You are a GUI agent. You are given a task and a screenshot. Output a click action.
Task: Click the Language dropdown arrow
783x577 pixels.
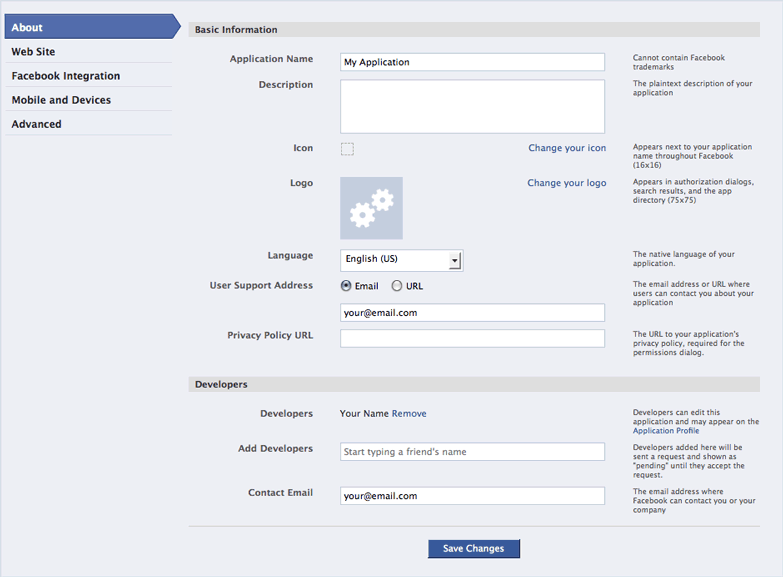[x=454, y=260]
